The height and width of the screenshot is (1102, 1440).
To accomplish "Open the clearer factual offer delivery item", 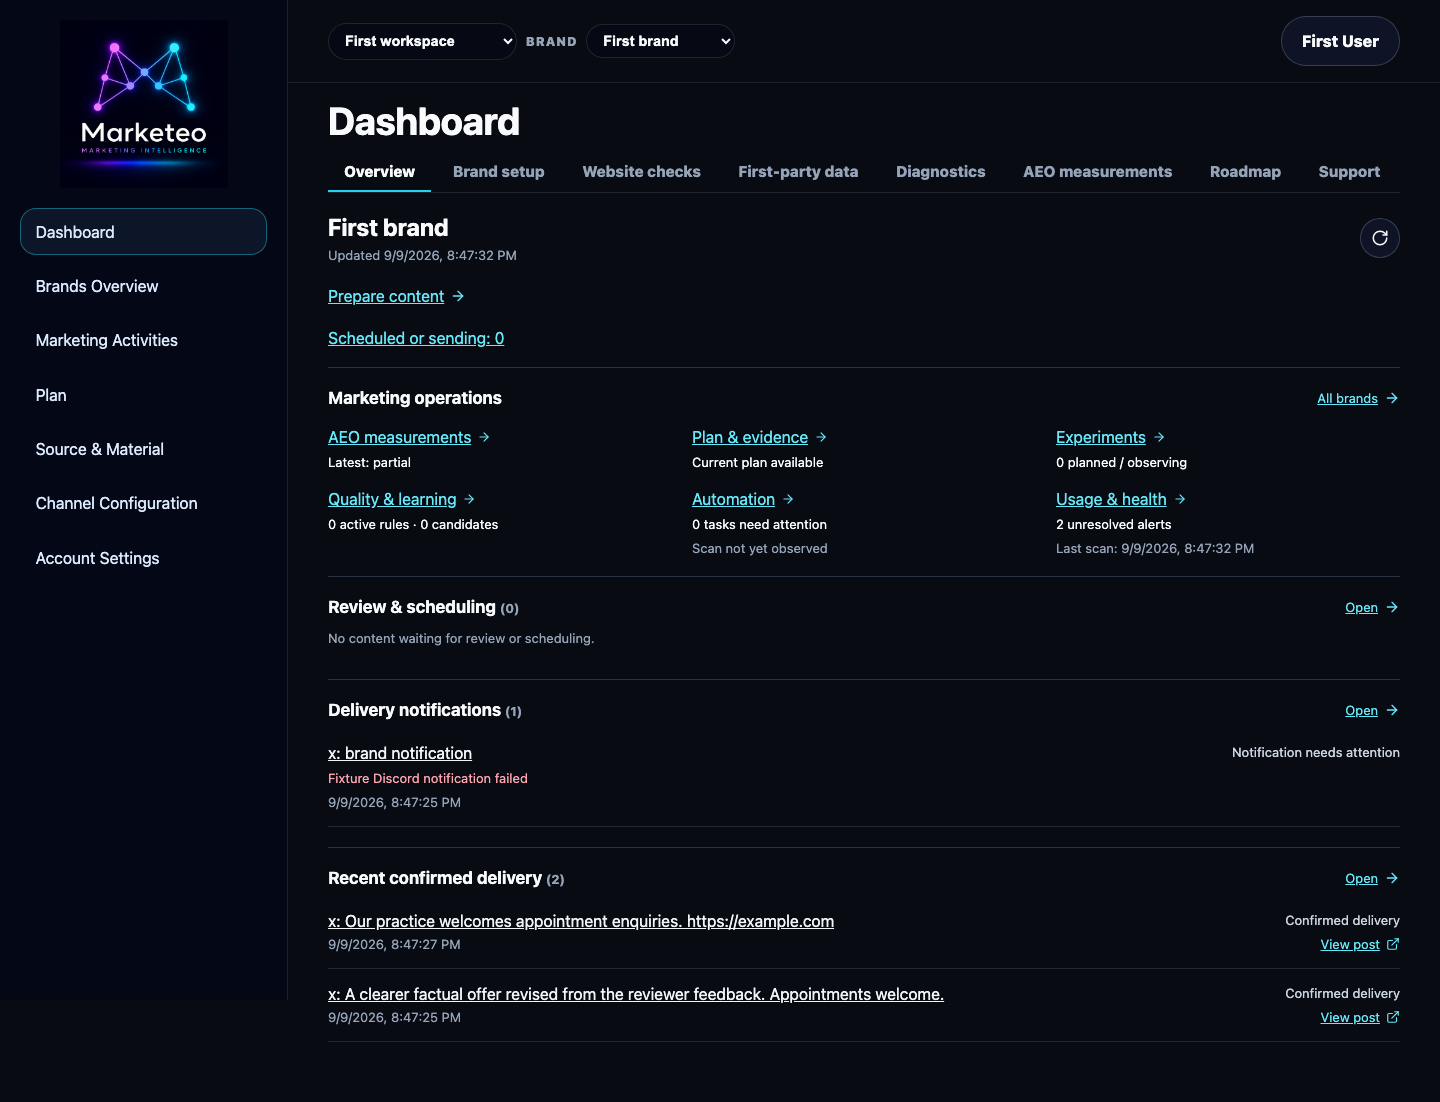I will [636, 994].
